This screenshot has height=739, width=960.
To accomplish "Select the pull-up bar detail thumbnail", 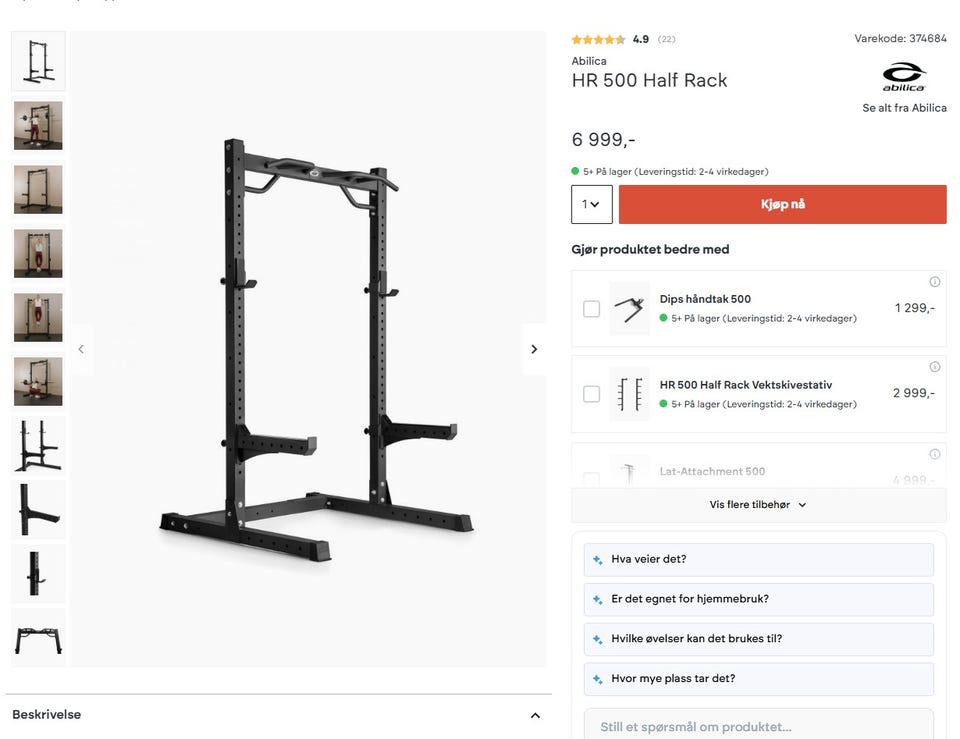I will [x=38, y=637].
